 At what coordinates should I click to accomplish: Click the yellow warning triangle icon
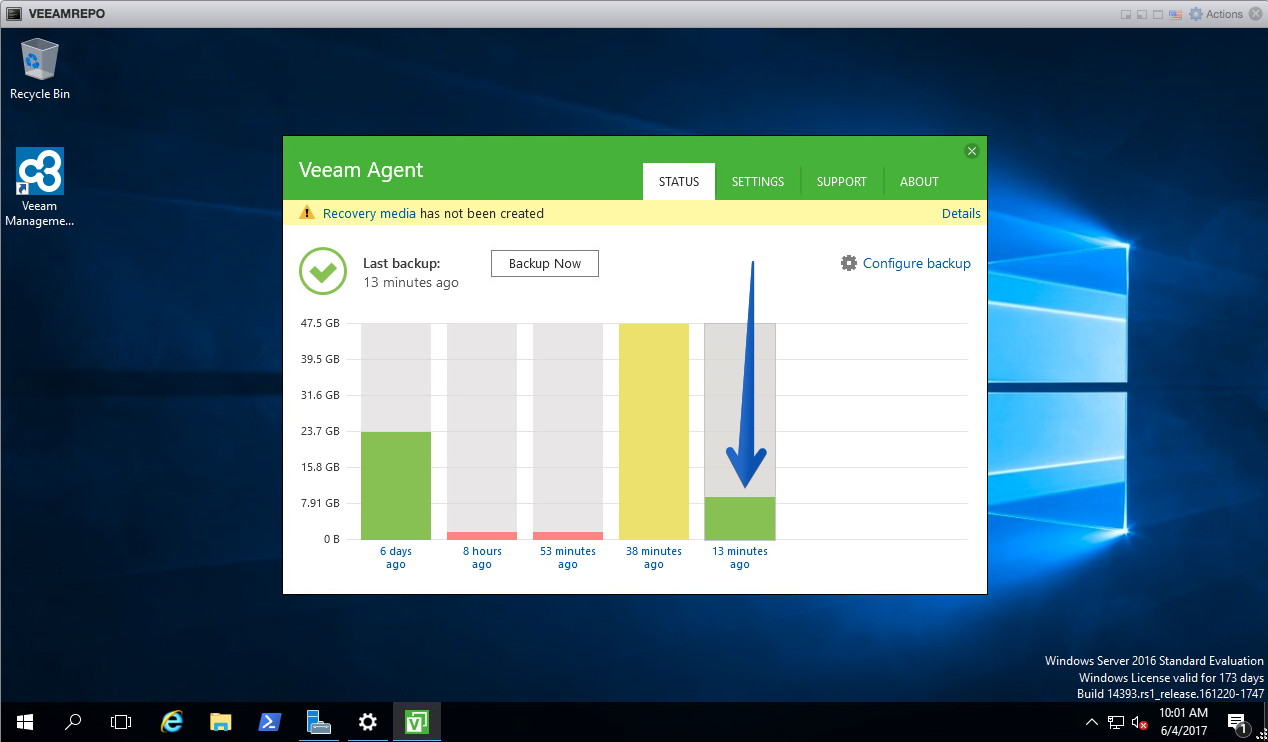[307, 213]
